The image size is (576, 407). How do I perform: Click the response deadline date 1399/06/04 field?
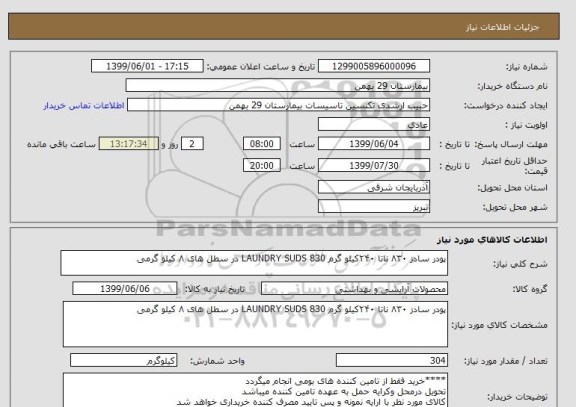pos(374,144)
